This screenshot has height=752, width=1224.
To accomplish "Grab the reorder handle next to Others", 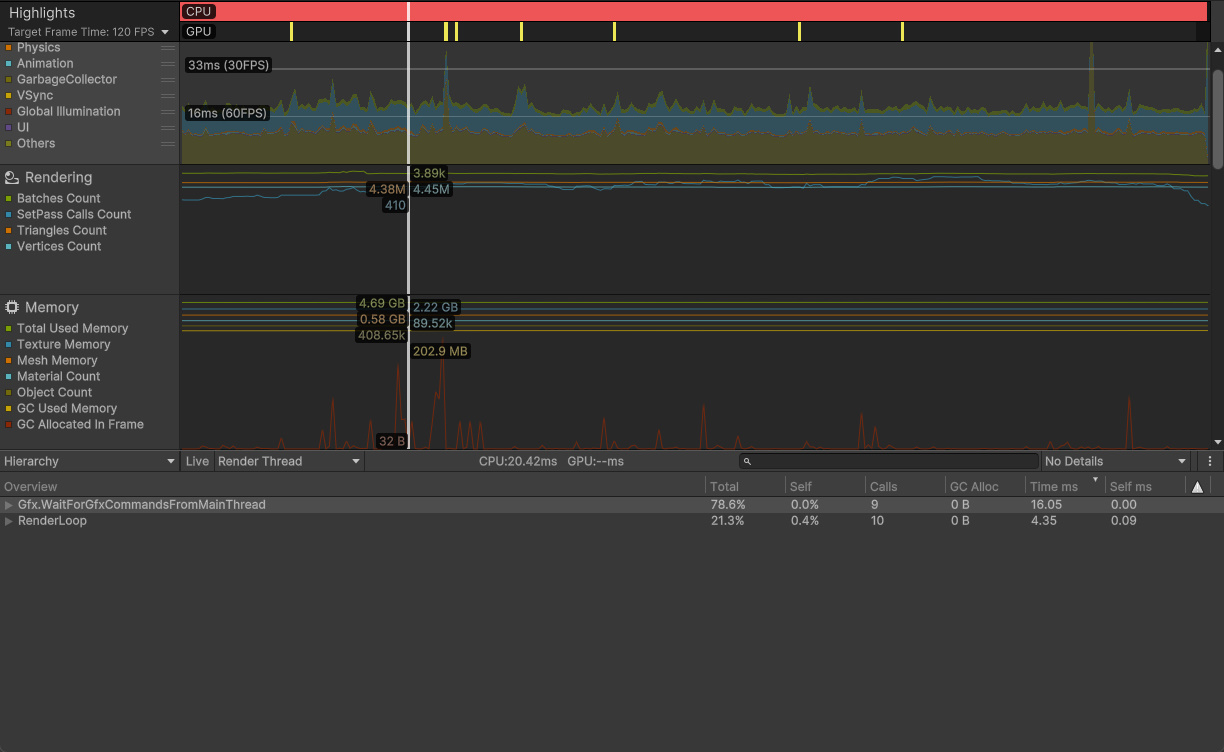I will click(168, 143).
